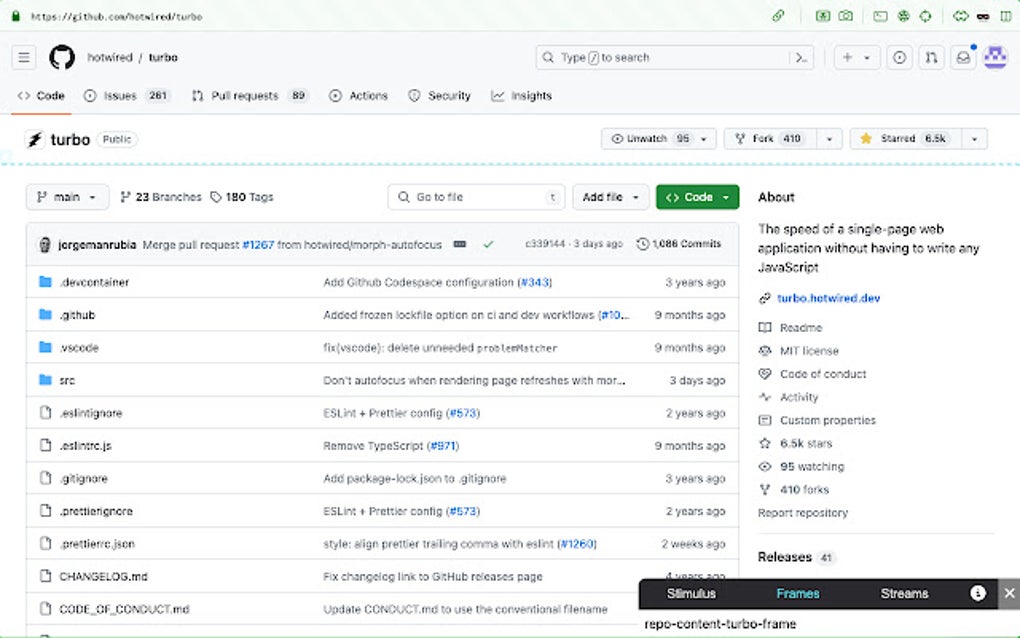The image size is (1020, 638).
Task: Open the sidebar hamburger menu icon
Action: tap(23, 57)
